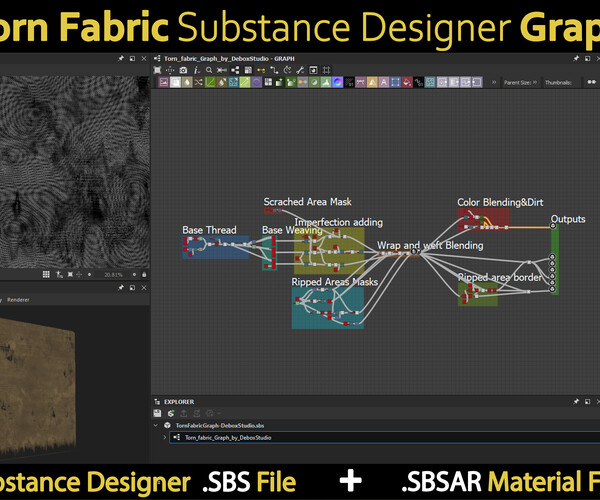
Task: Add a Levels node from the histogram icon
Action: coord(326,82)
